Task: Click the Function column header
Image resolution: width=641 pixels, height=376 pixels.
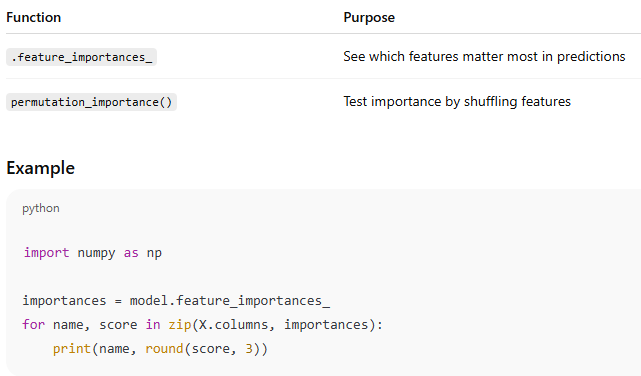Action: [34, 18]
